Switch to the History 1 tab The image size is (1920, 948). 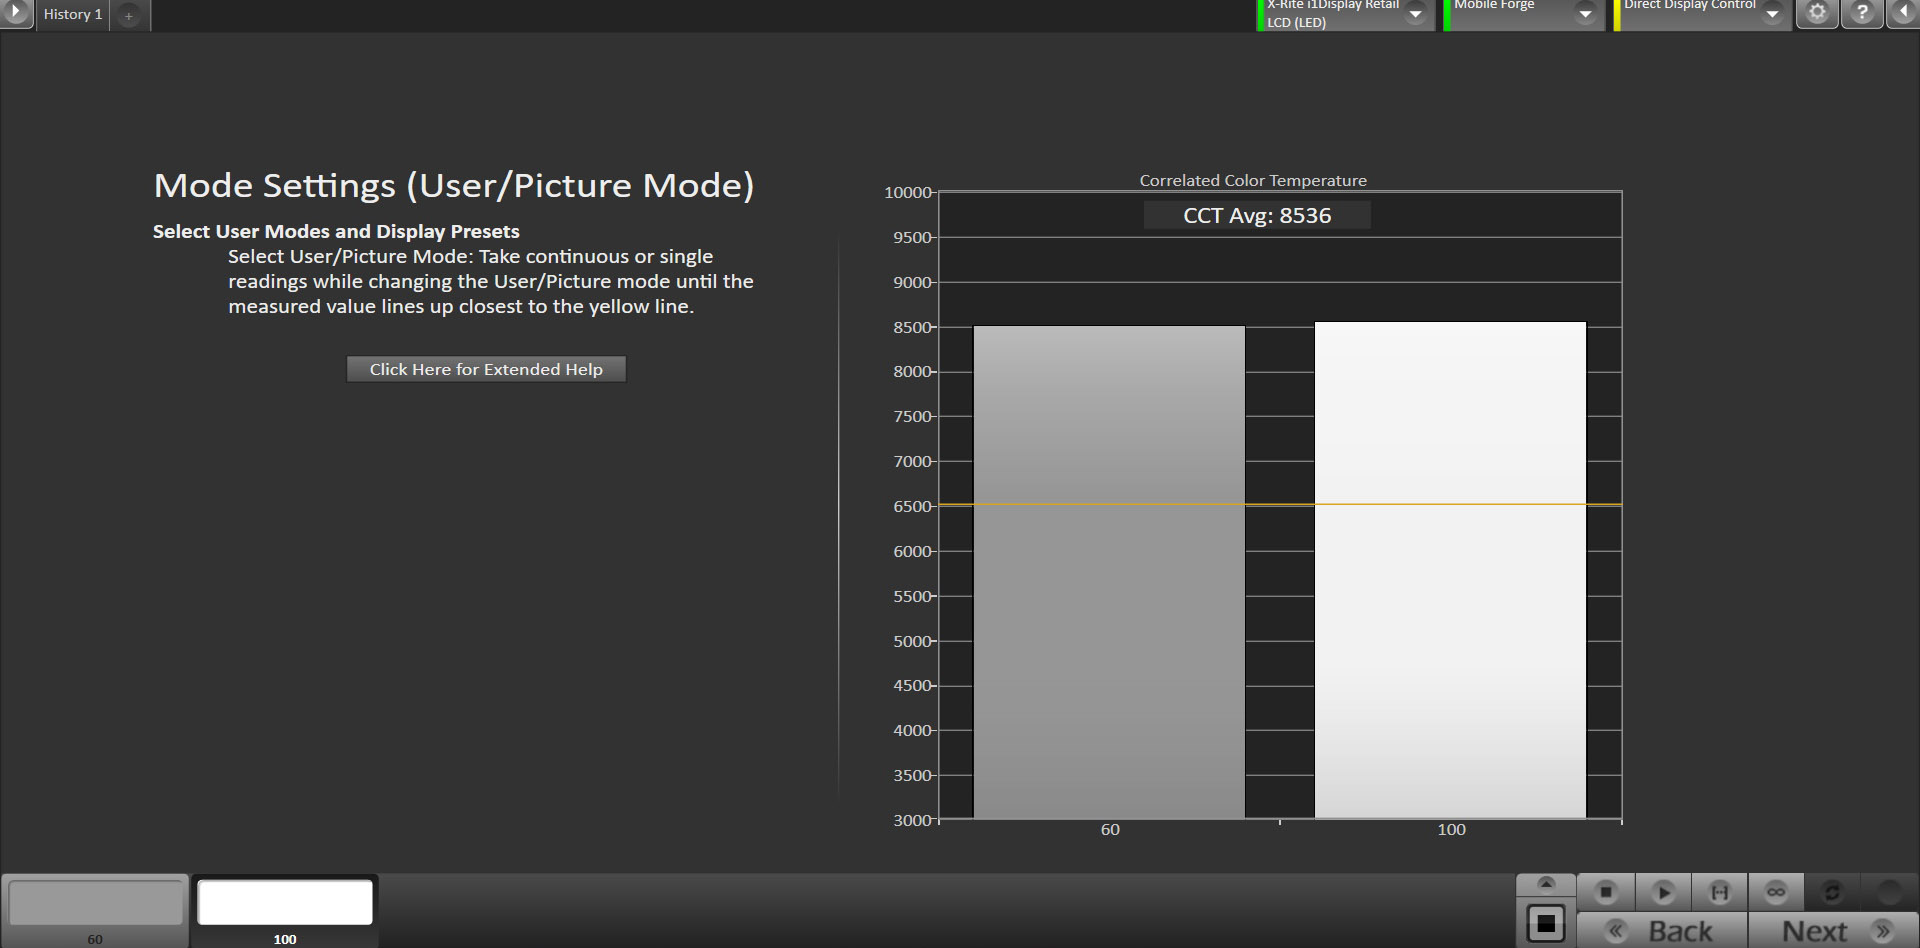(72, 15)
